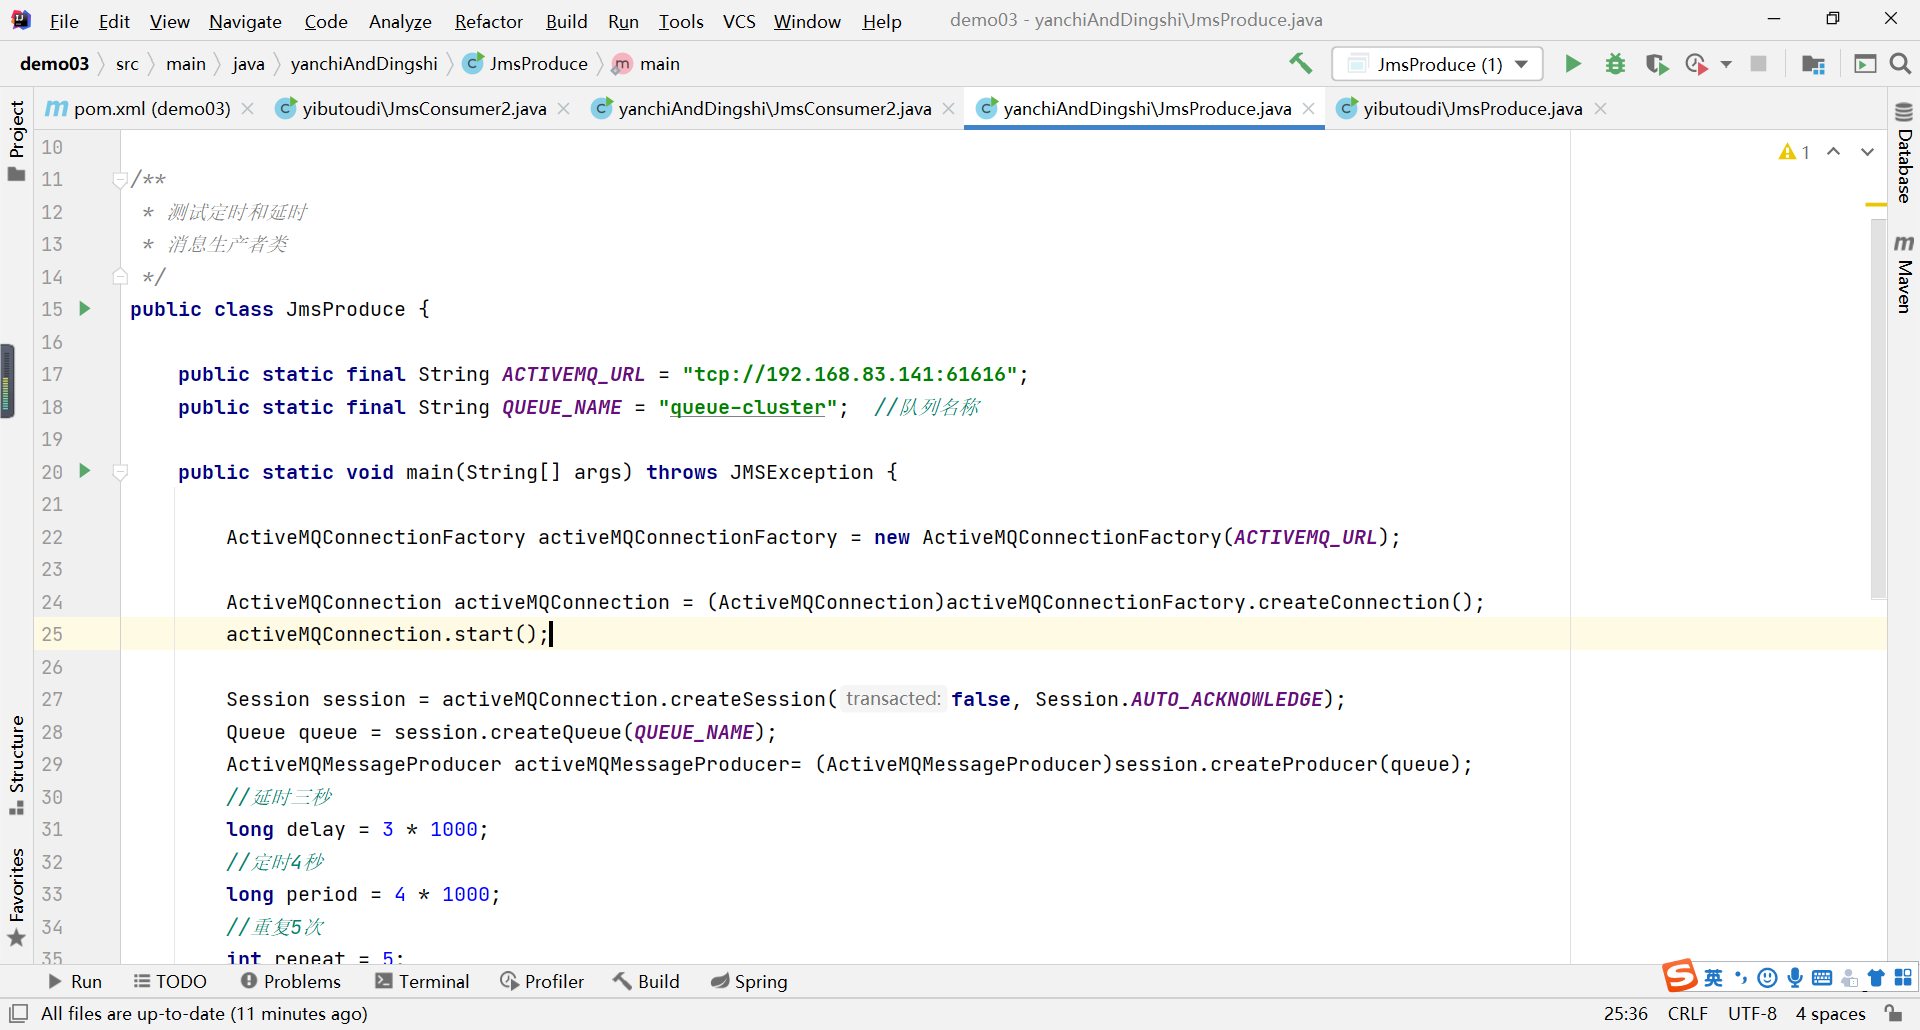This screenshot has height=1030, width=1920.
Task: Open the Refactor menu
Action: 488,21
